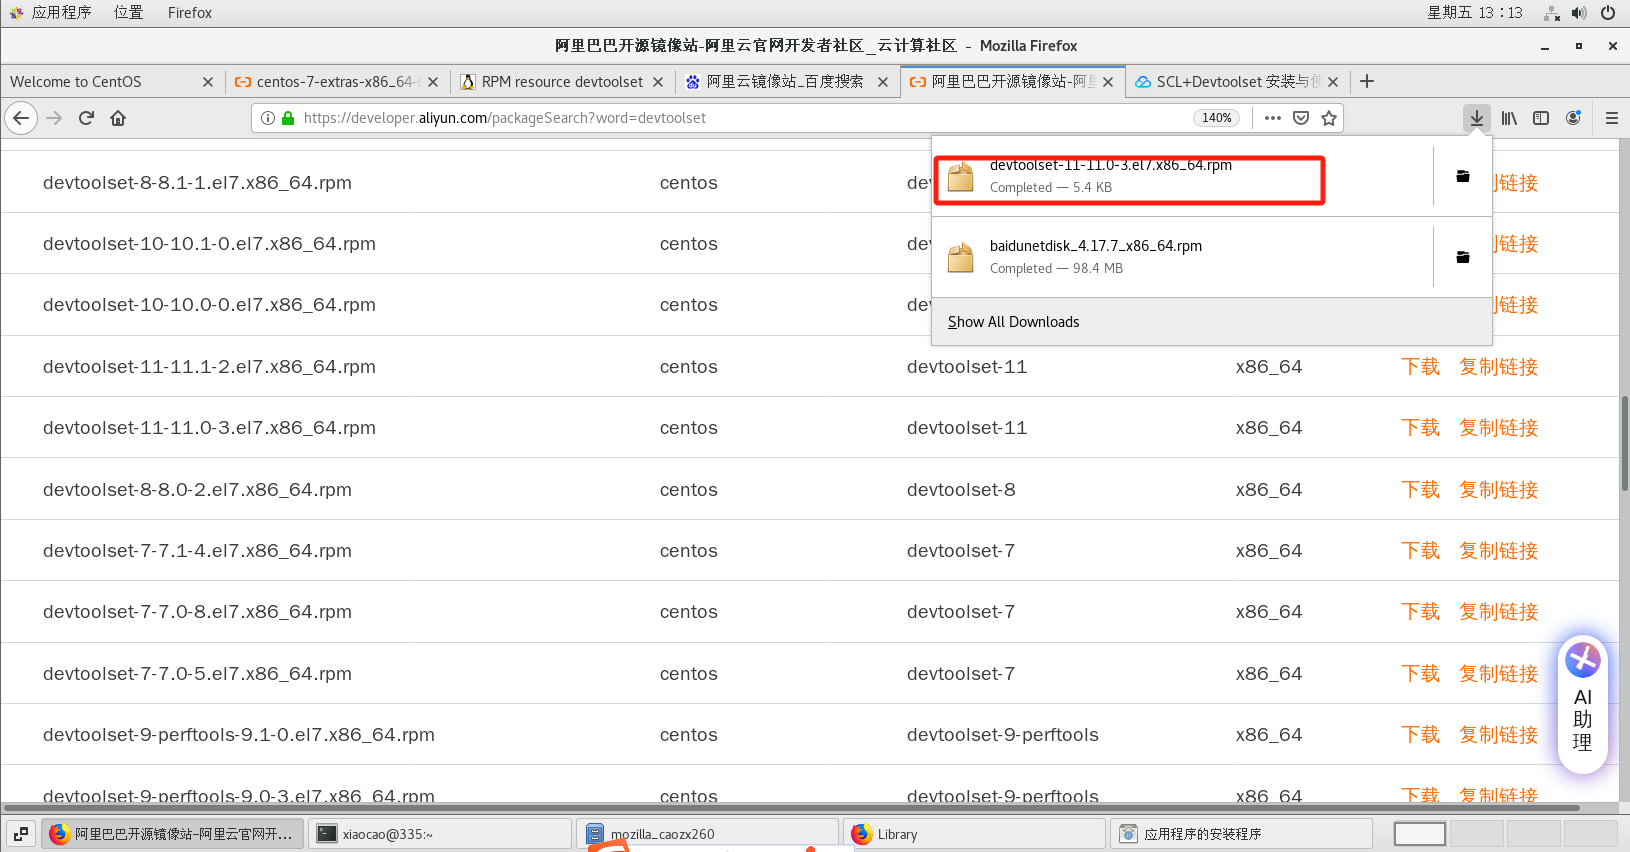Show the sidebars icon

pos(1541,118)
